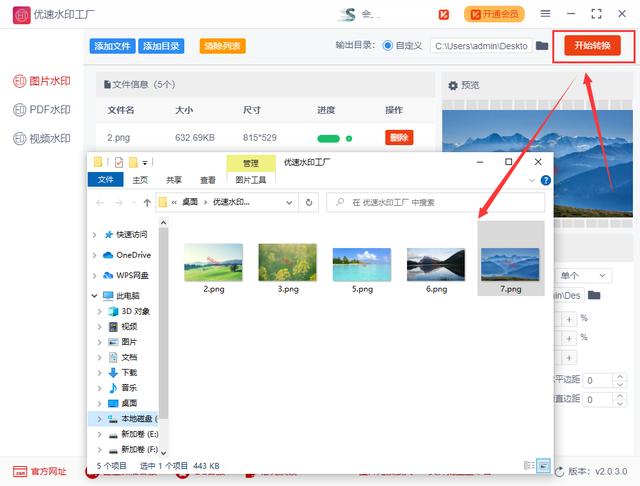
Task: Expand the 快速访问 tree node
Action: [x=94, y=235]
